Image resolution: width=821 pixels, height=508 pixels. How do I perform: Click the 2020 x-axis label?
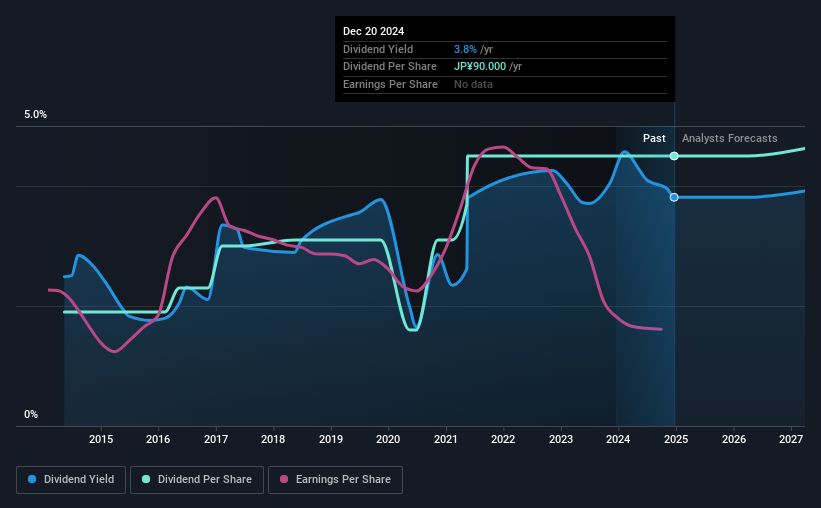[388, 439]
